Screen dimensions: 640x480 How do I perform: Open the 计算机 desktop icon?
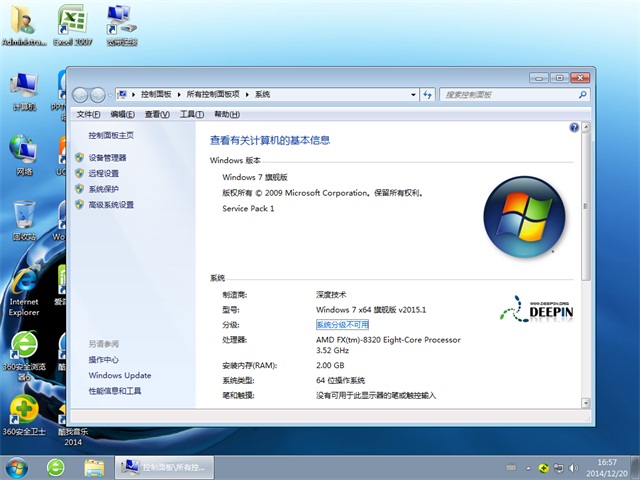point(24,92)
